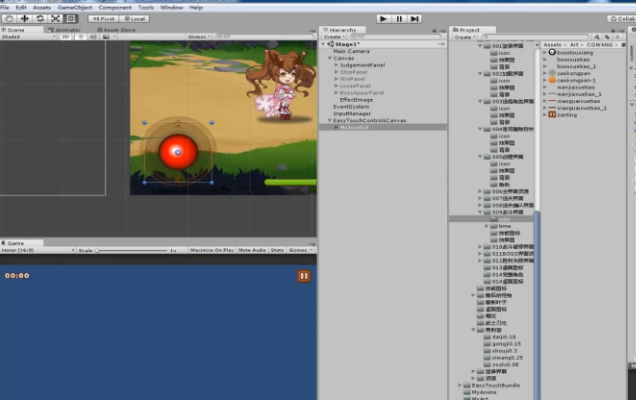Image resolution: width=636 pixels, height=400 pixels.
Task: Toggle 2D view in Scene toolbar
Action: point(65,37)
